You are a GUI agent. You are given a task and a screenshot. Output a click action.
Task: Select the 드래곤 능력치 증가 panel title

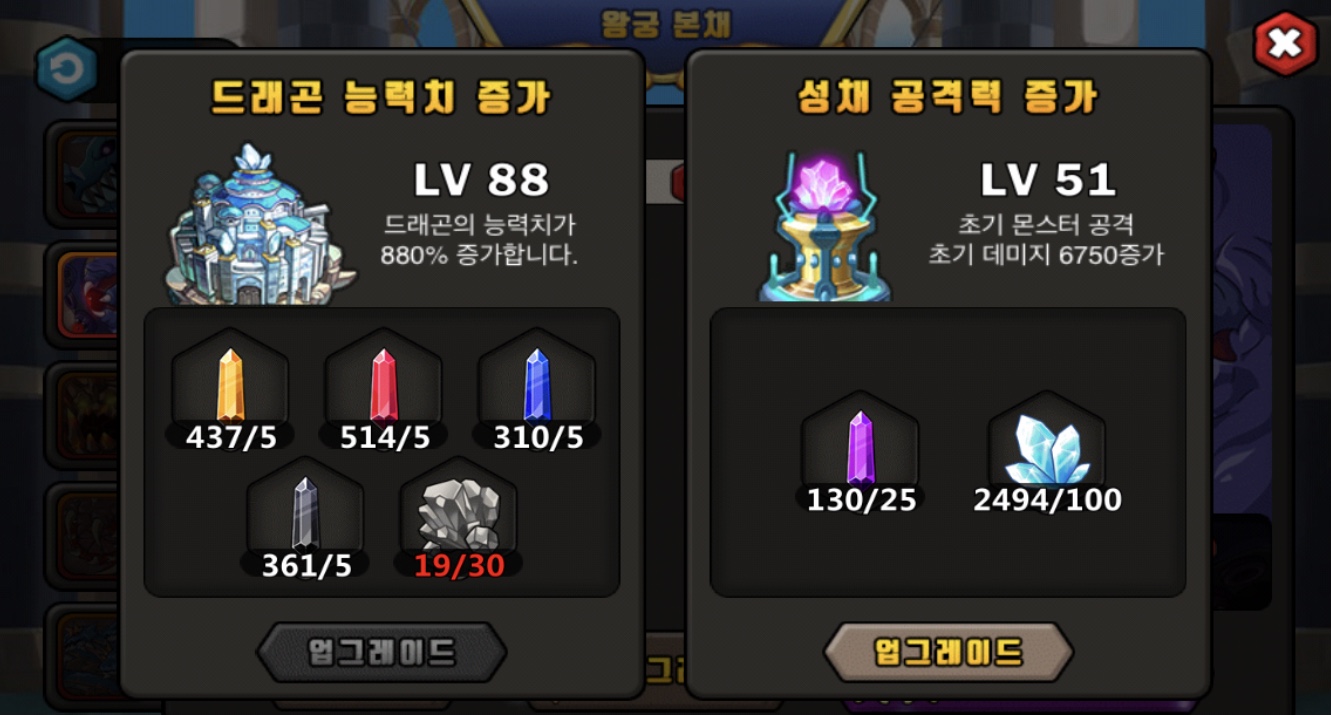381,98
